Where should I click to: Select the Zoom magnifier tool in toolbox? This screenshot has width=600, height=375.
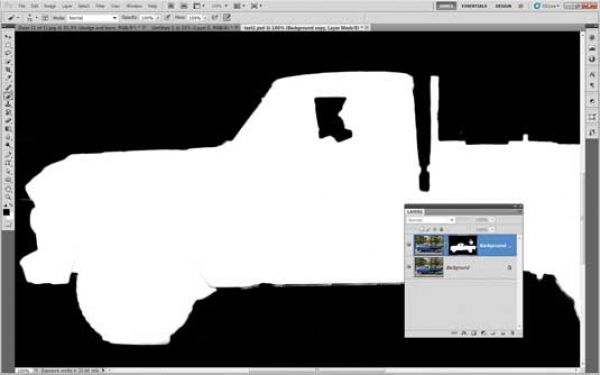(x=8, y=197)
